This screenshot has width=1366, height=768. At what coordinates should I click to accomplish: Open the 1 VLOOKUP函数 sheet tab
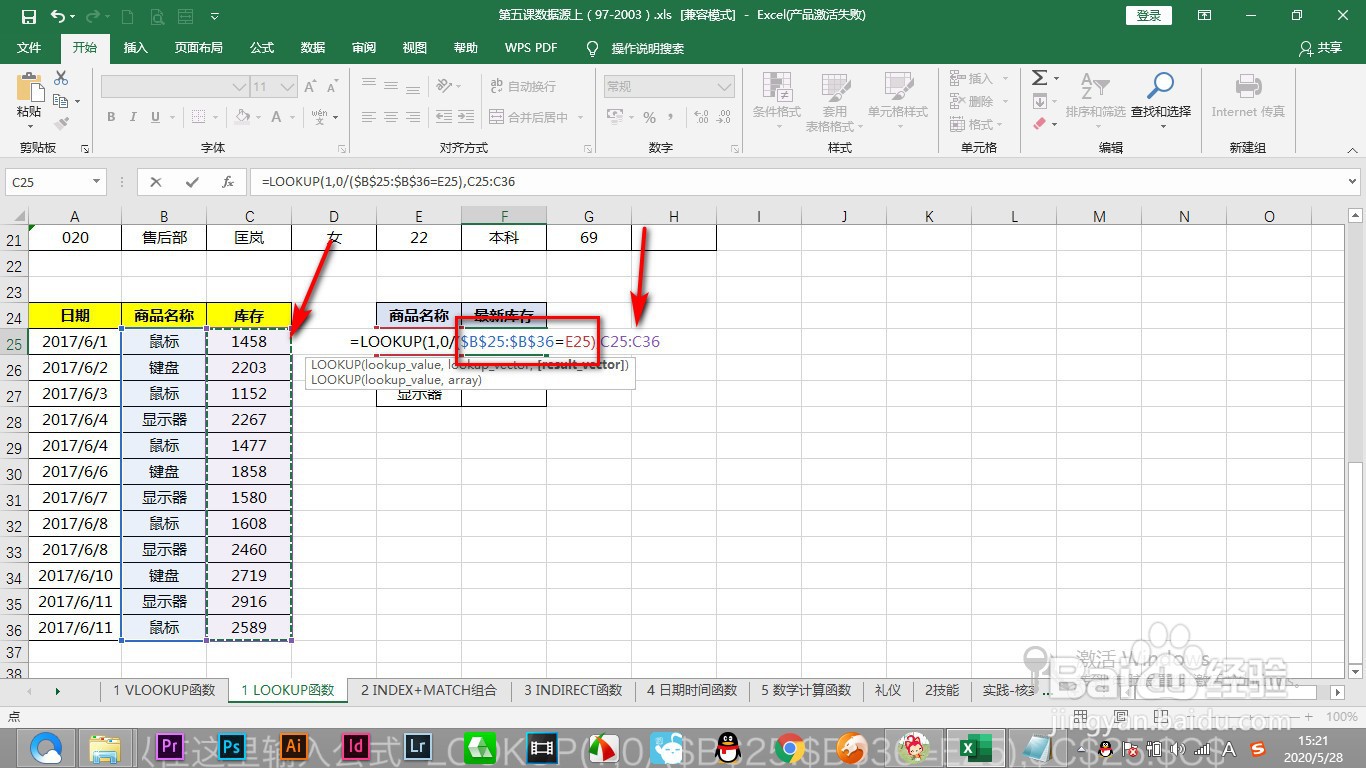[164, 690]
